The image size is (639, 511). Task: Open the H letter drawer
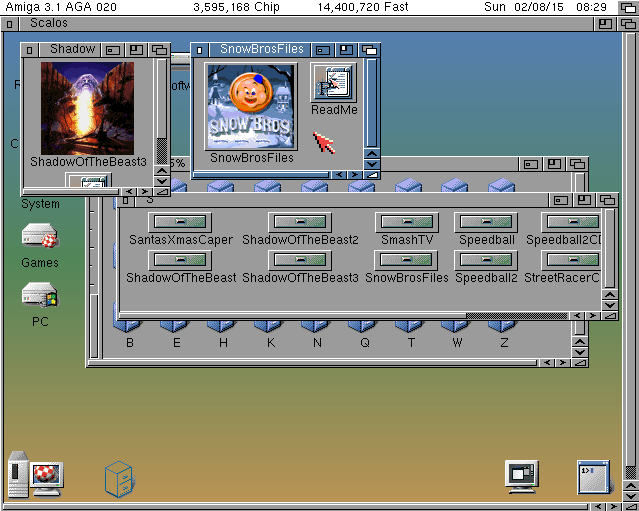(222, 326)
